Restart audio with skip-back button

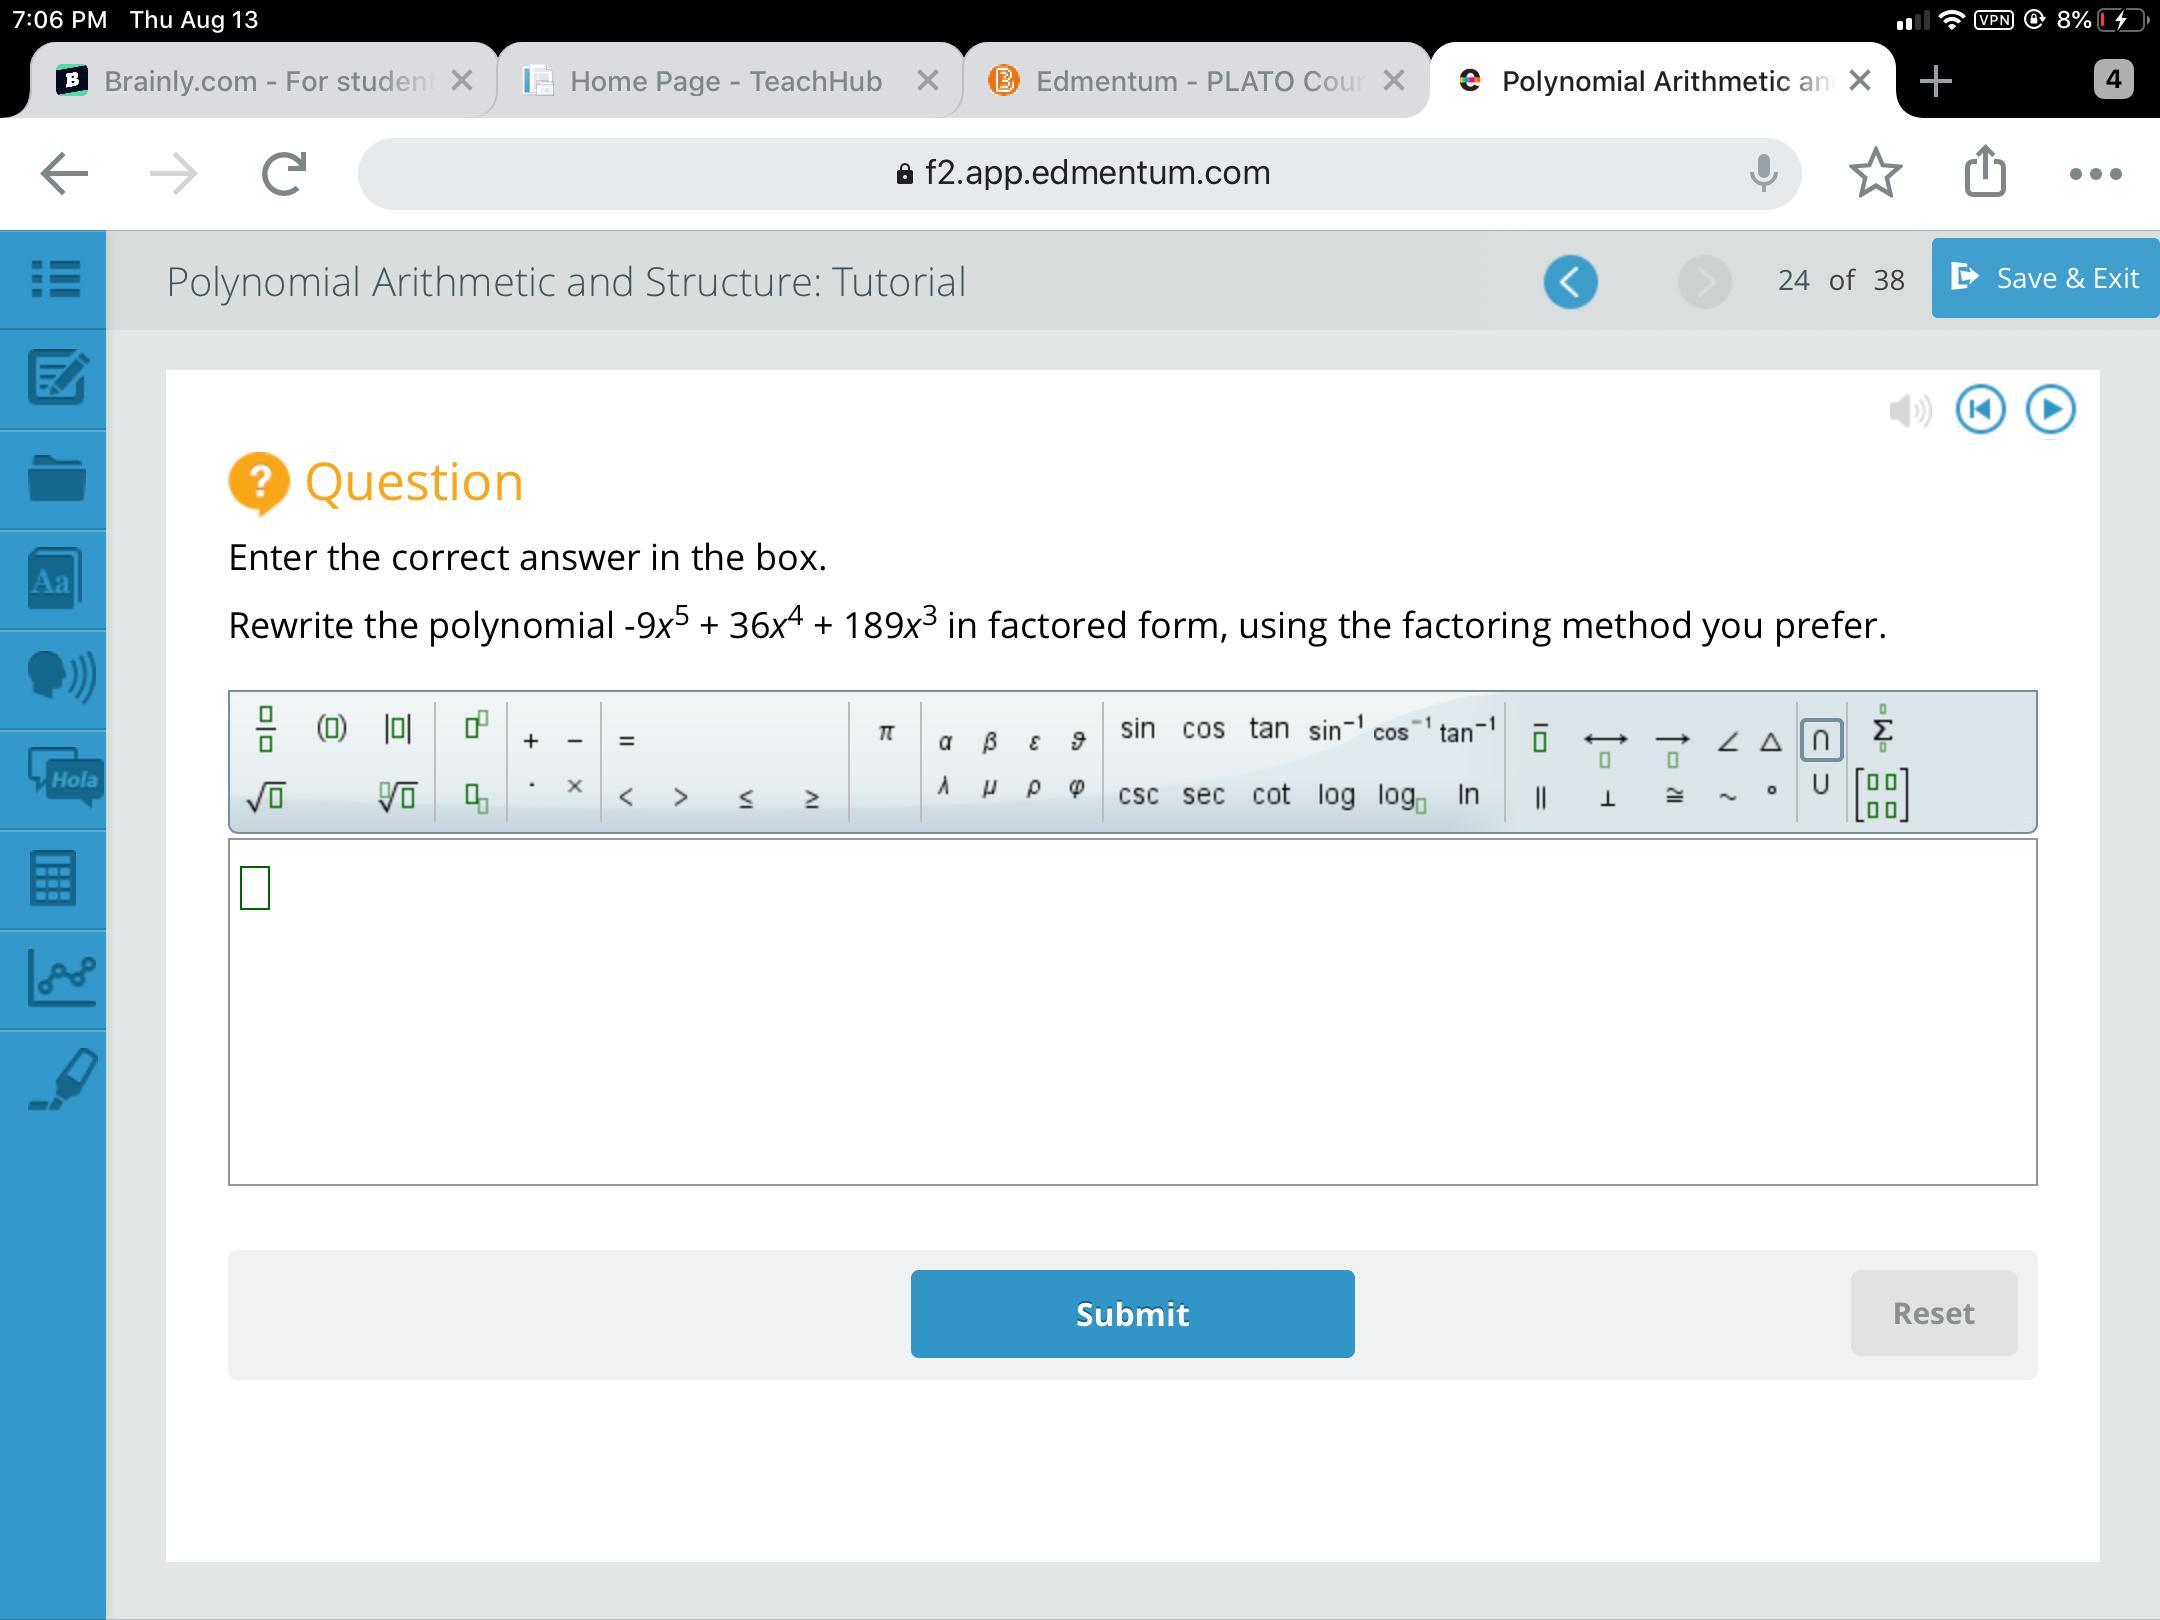pyautogui.click(x=1980, y=409)
